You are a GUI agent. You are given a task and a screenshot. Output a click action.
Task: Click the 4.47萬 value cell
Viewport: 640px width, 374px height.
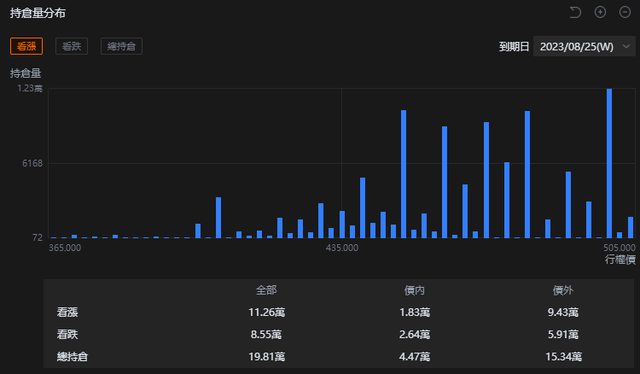[x=414, y=356]
